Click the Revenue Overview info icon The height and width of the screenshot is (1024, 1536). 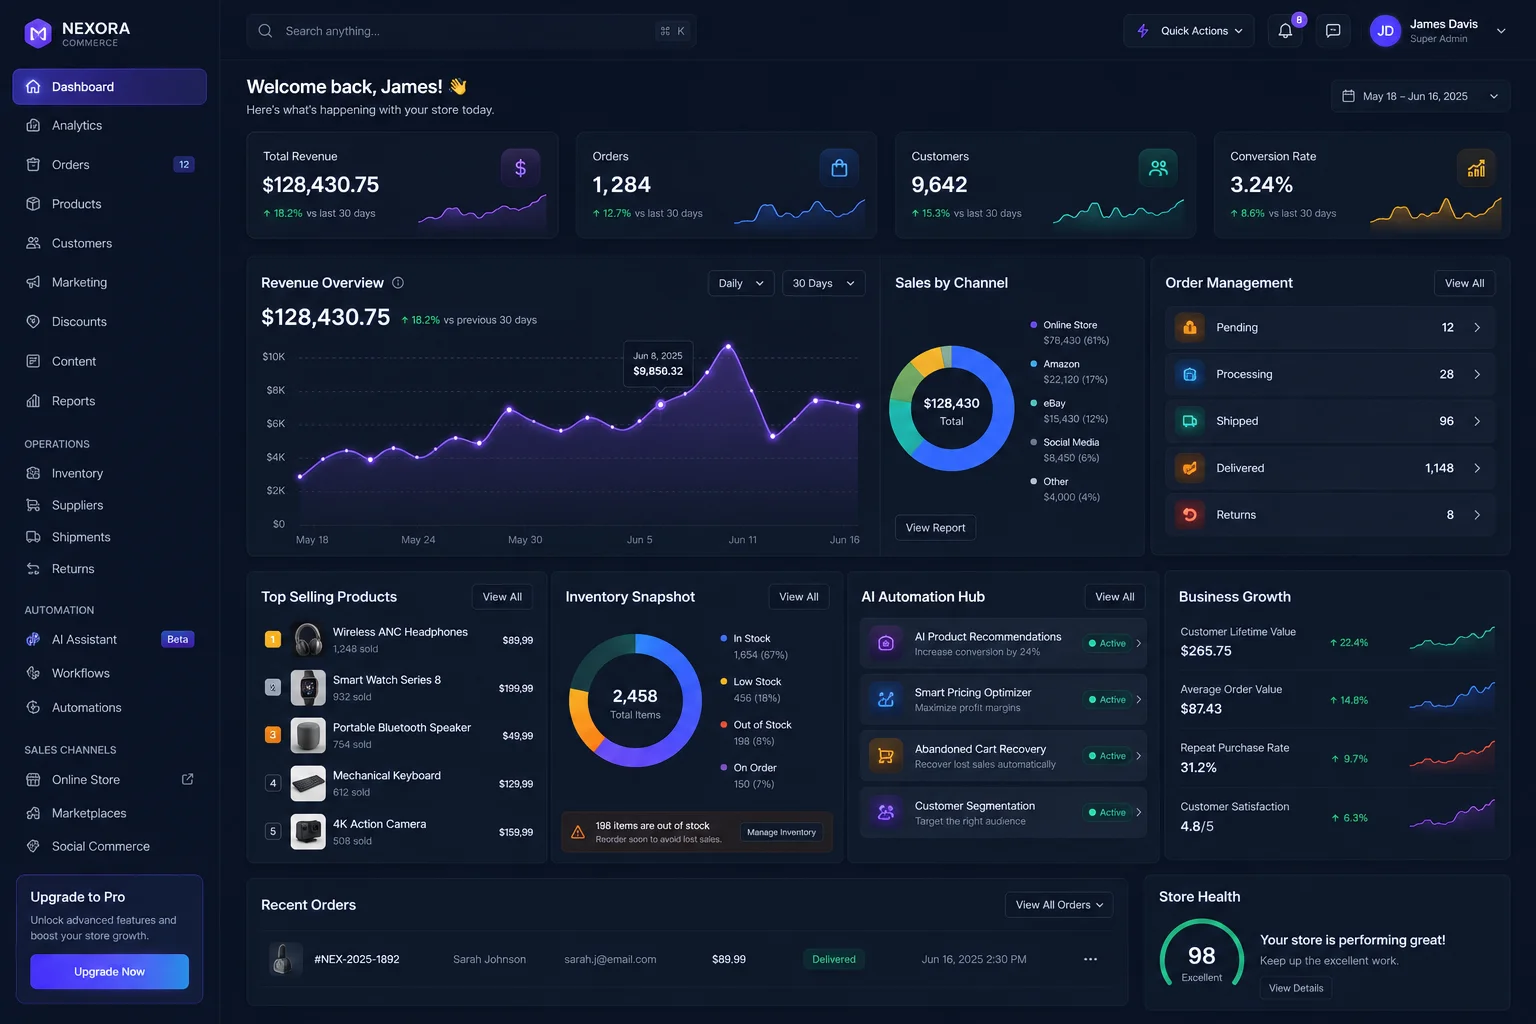click(x=398, y=283)
